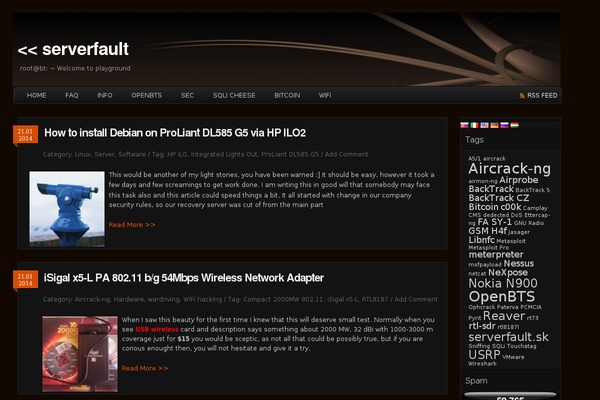Open the iSigal x5-L wireless adapter post title
The image size is (600, 400).
[x=184, y=278]
